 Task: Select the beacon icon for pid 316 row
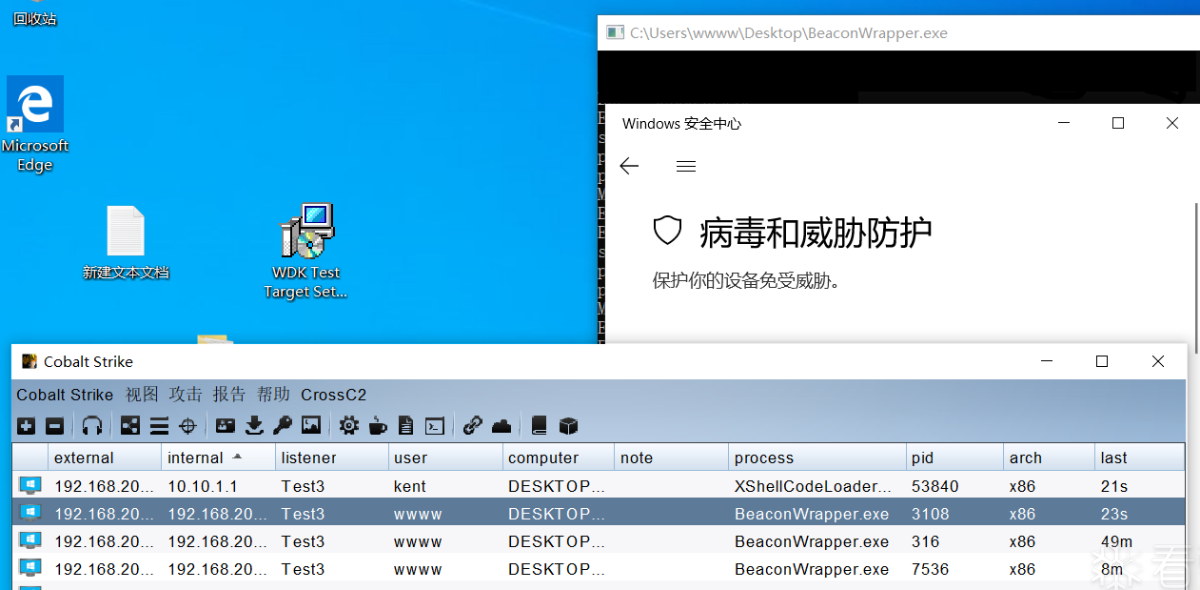(x=30, y=541)
